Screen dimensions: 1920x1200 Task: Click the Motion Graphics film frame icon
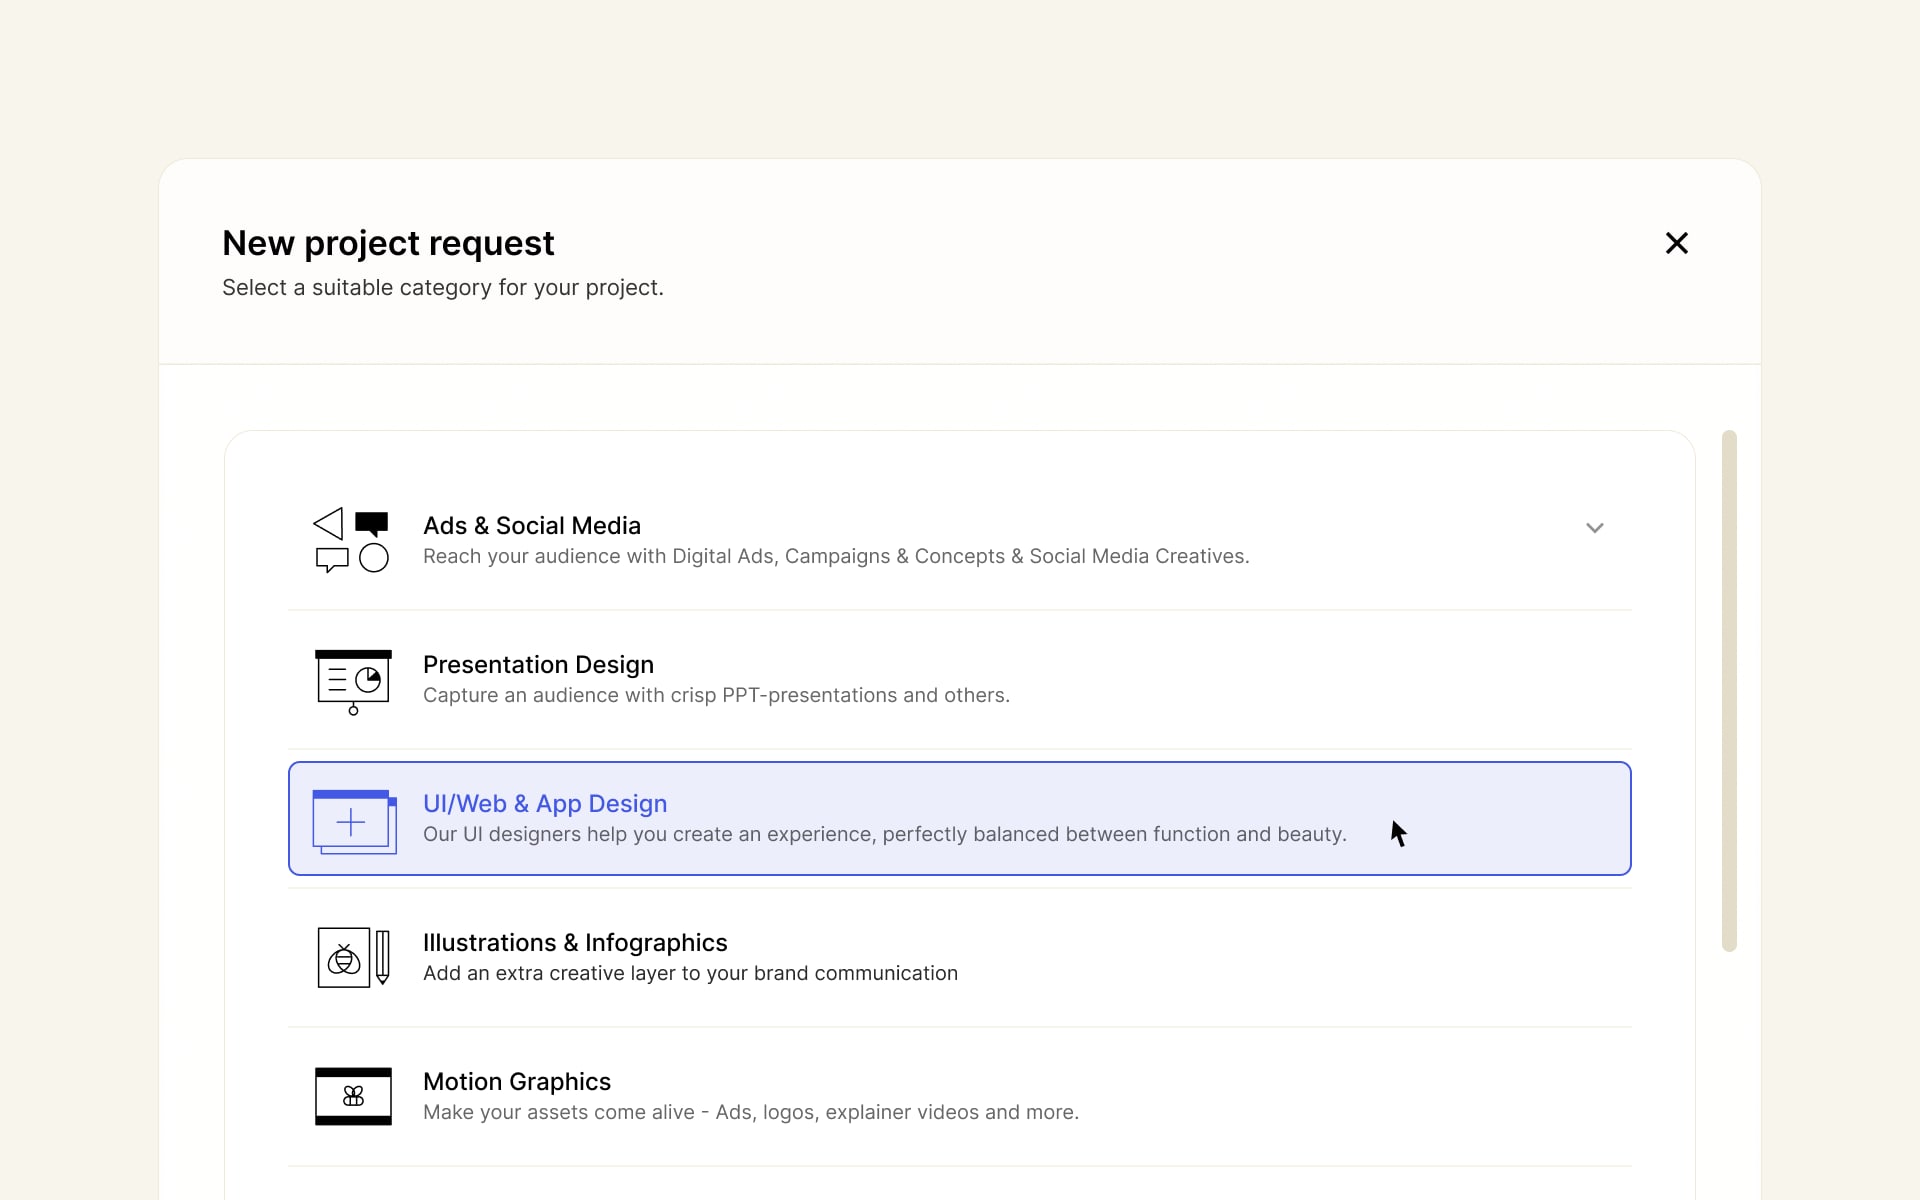tap(353, 1096)
